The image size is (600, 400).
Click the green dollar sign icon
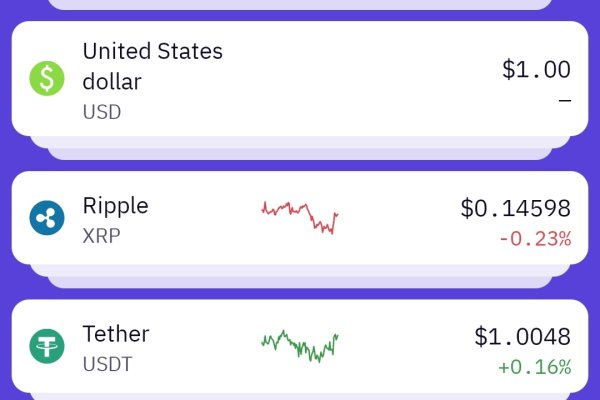(47, 78)
